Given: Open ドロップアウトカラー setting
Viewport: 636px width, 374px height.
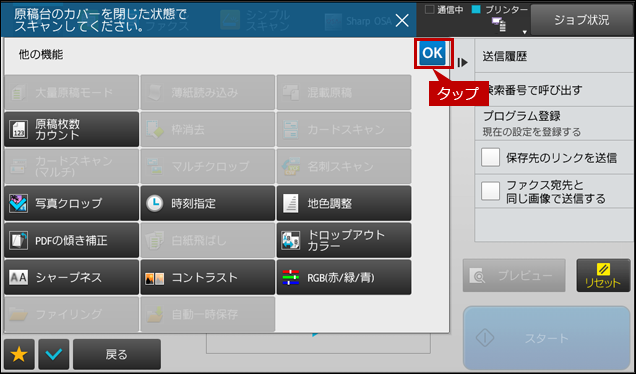Looking at the screenshot, I should click(x=344, y=240).
